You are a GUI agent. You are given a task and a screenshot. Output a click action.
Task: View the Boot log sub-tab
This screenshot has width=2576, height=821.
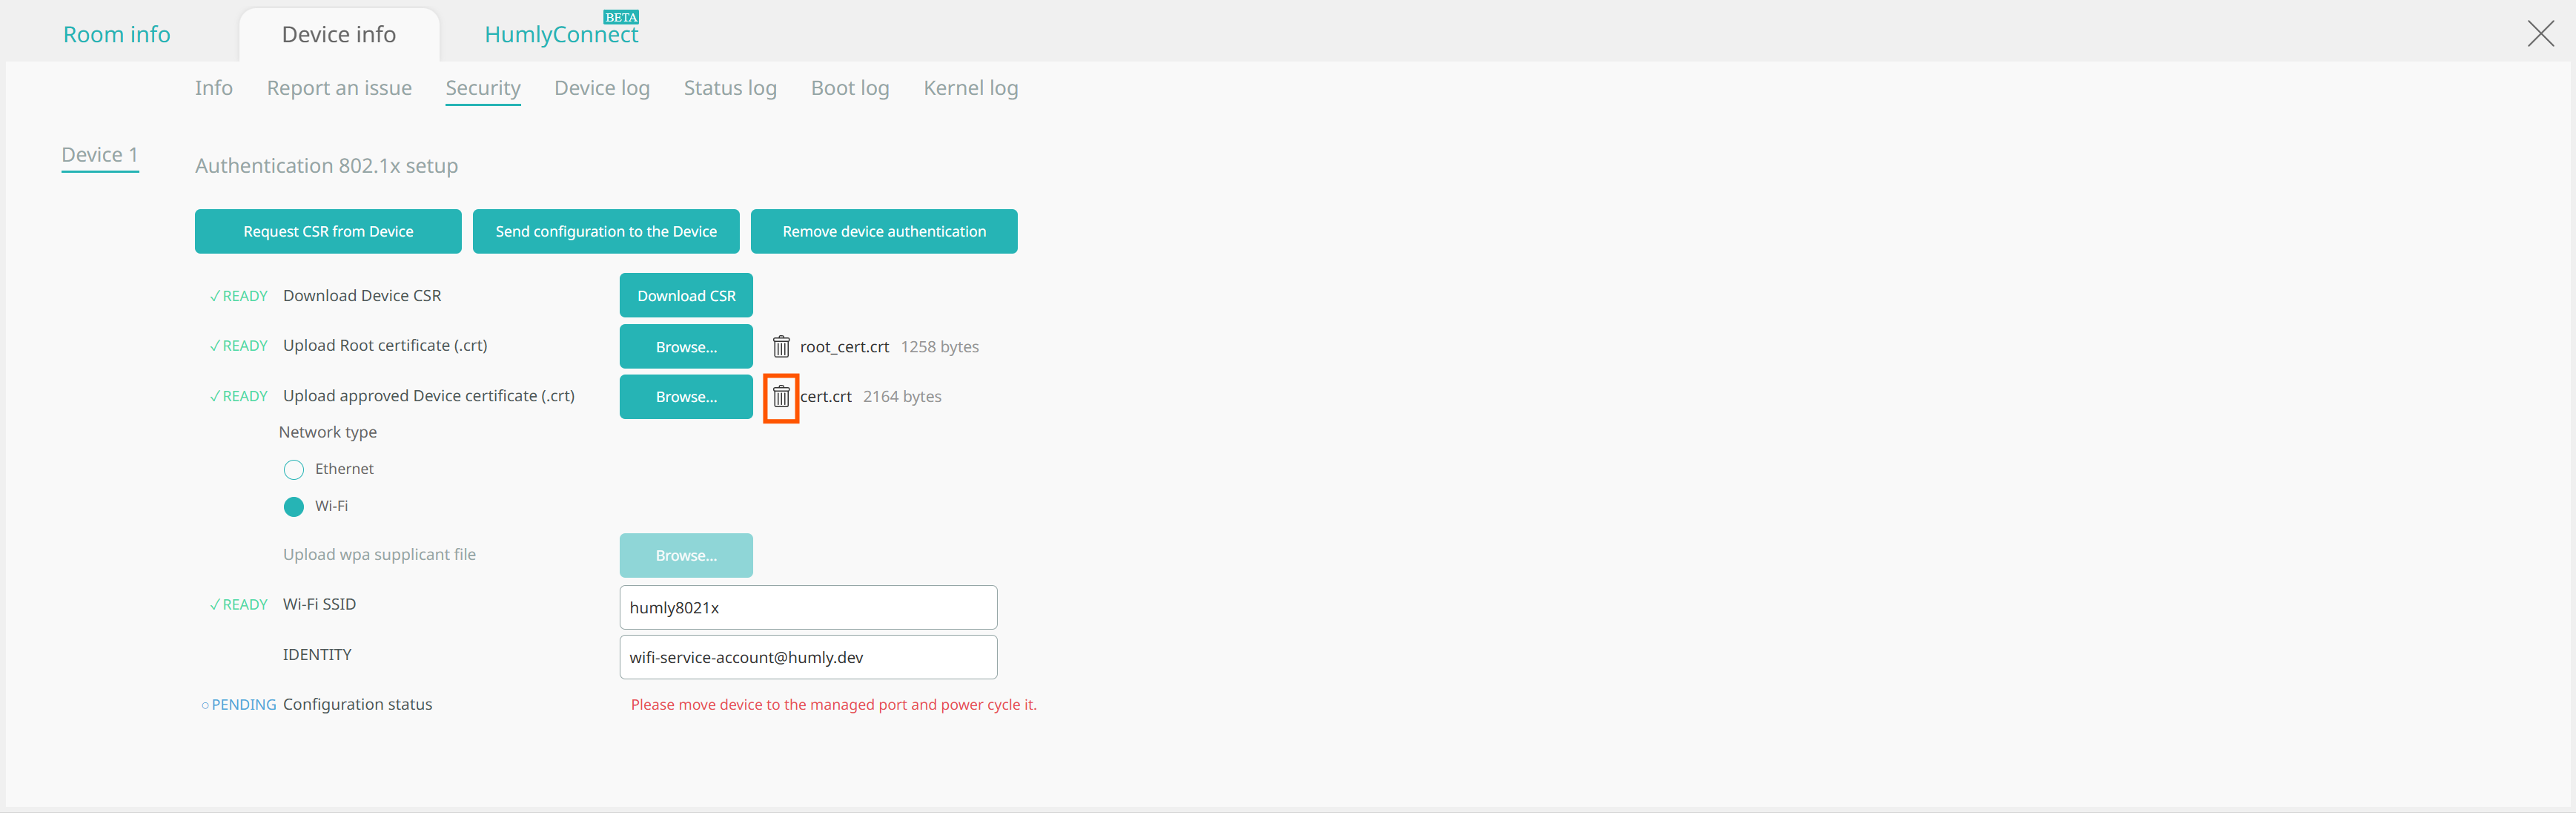850,88
